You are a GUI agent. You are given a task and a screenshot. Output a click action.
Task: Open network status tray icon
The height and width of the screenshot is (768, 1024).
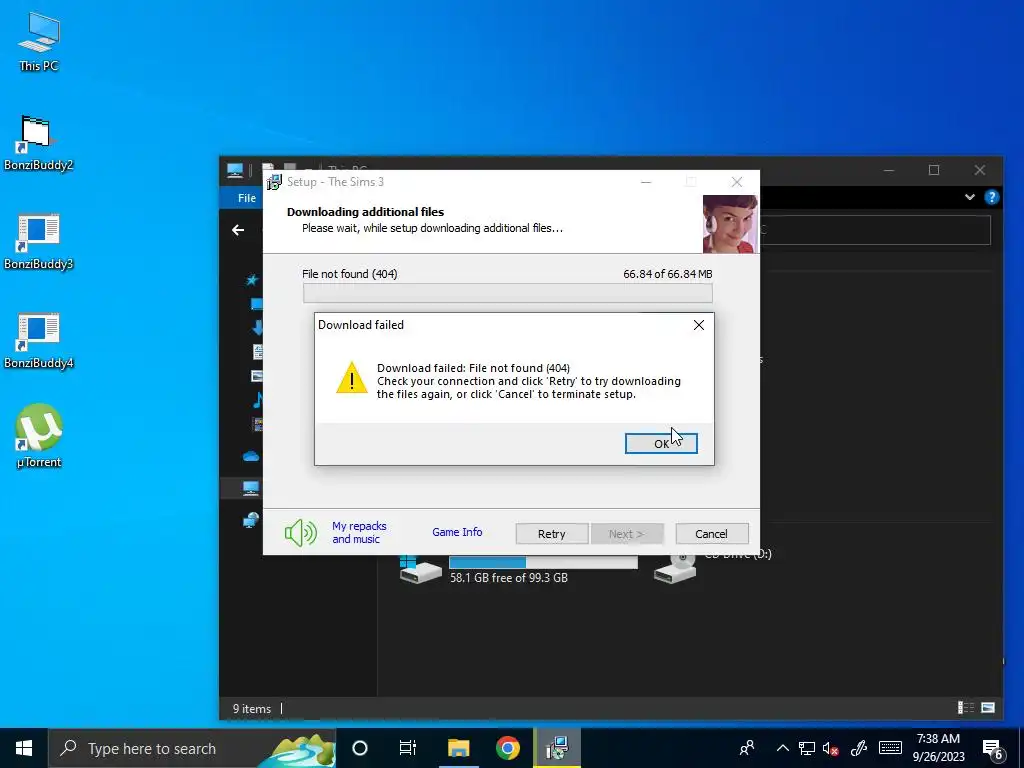(x=807, y=748)
